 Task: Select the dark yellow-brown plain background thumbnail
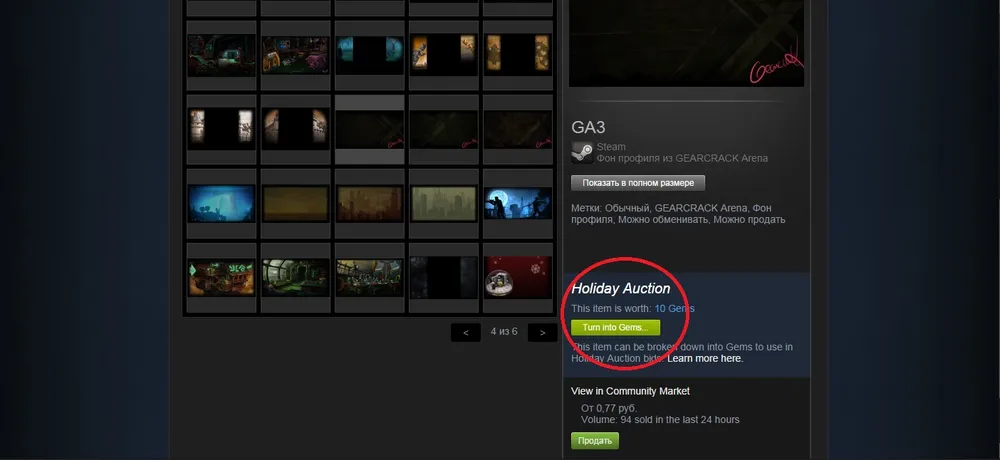(x=296, y=204)
